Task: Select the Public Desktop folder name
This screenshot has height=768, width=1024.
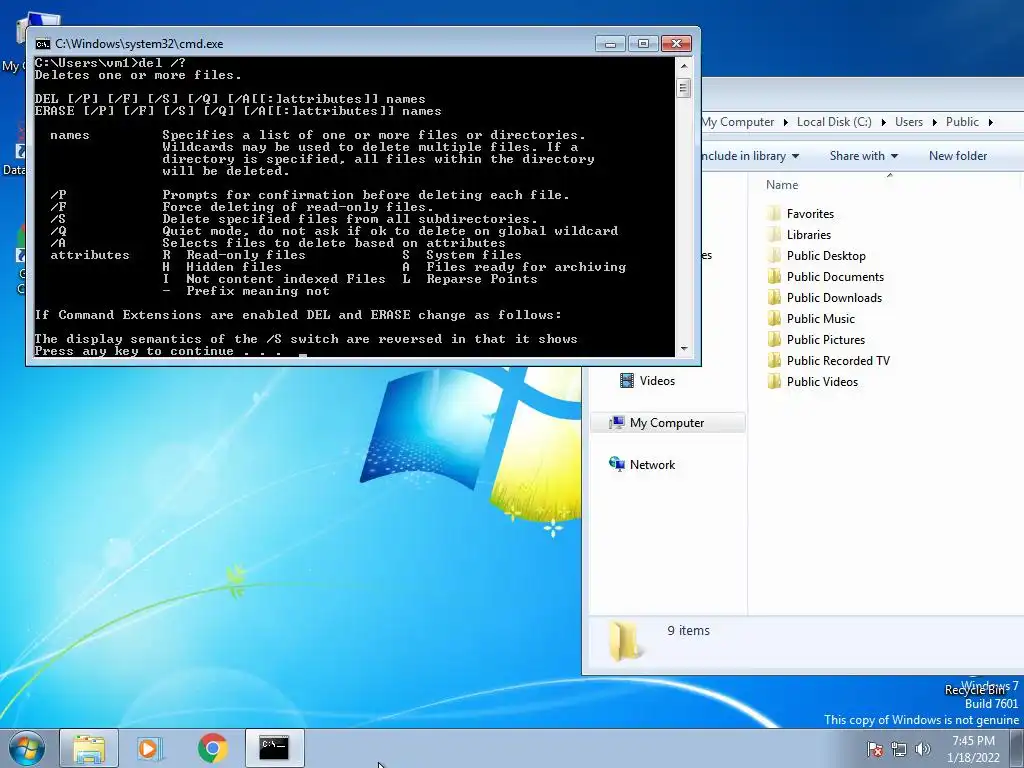Action: coord(826,255)
